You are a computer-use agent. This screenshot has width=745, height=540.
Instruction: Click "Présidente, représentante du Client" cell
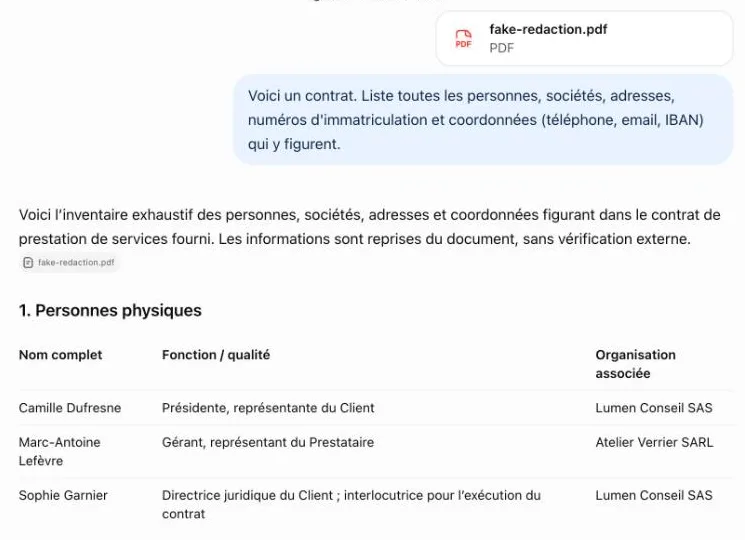268,408
